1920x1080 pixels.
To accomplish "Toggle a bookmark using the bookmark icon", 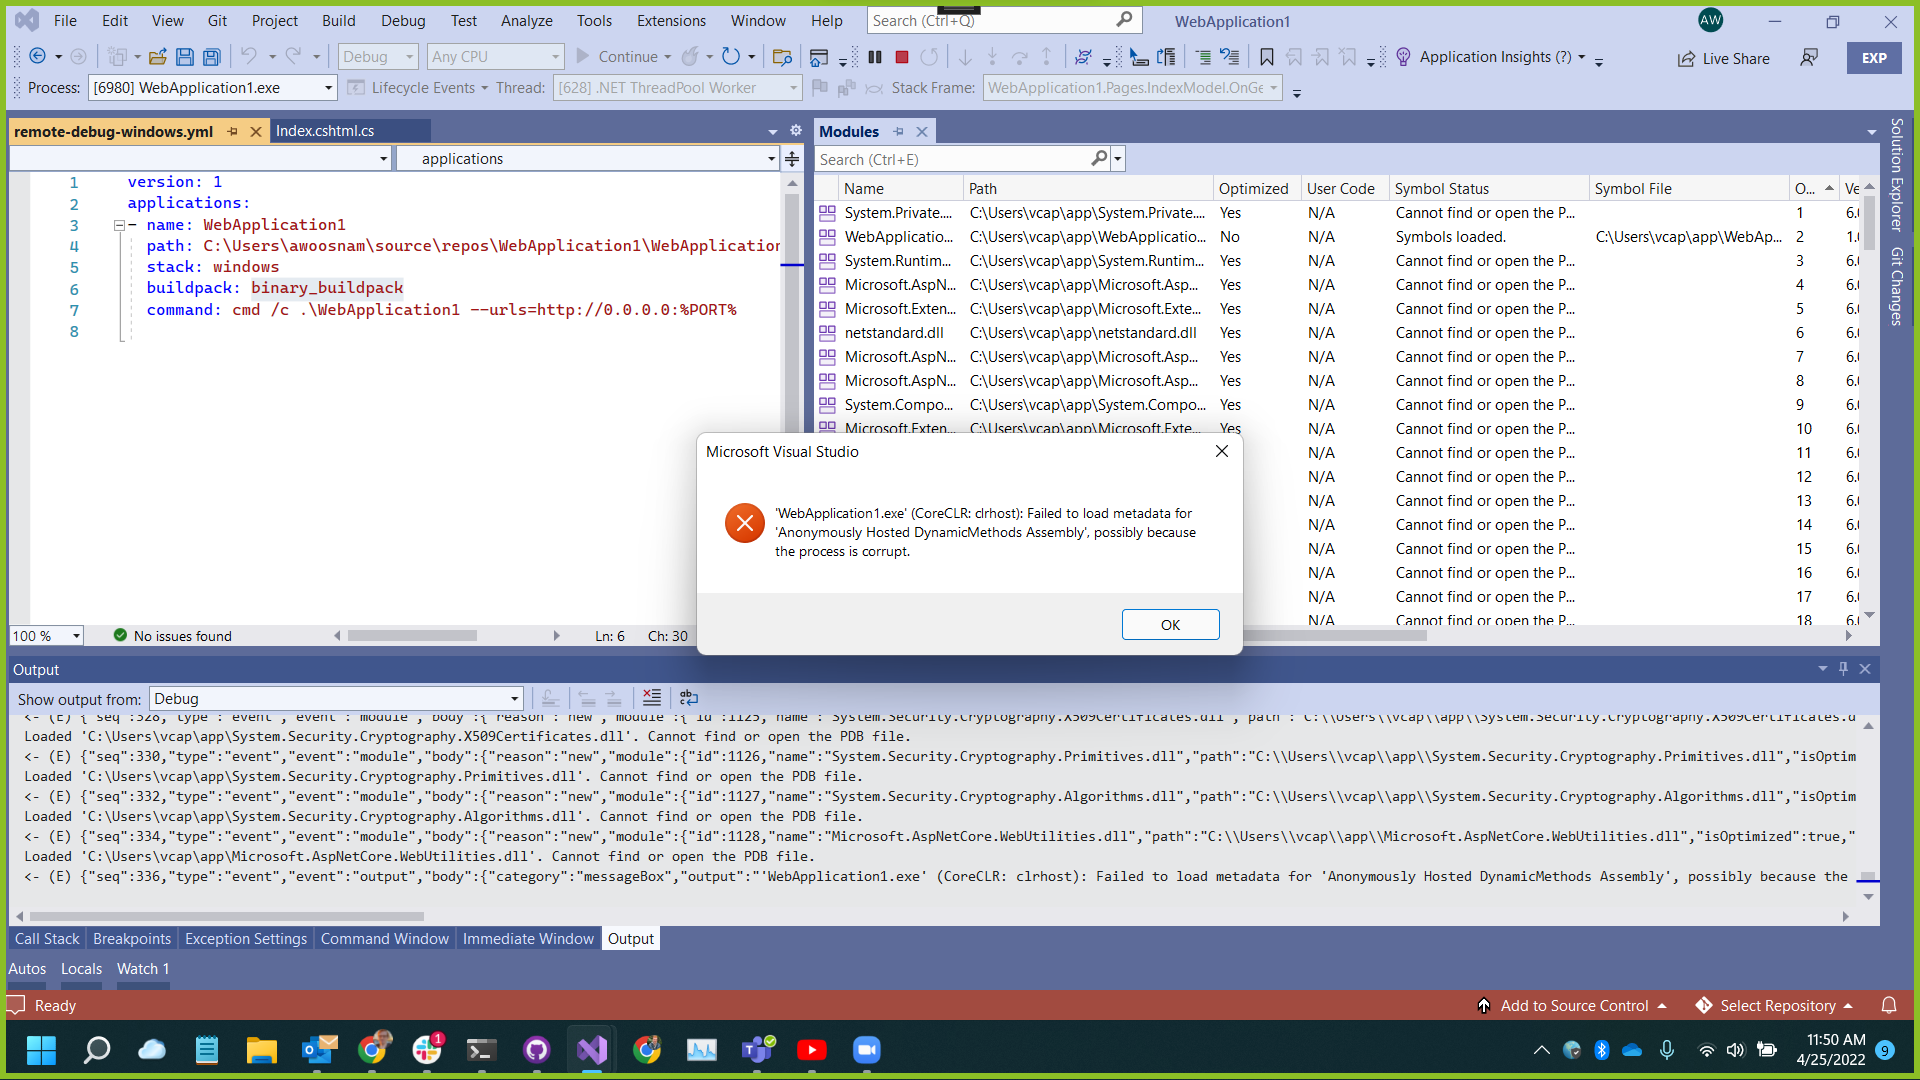I will coord(1266,57).
